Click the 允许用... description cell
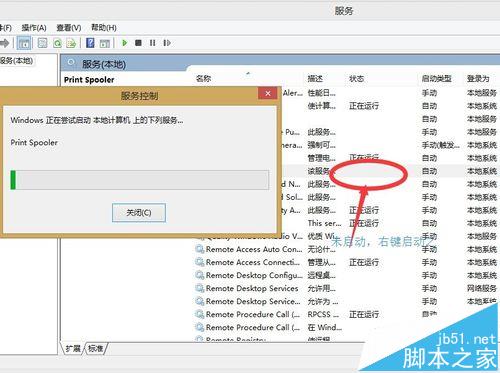This screenshot has height=373, width=500. [x=321, y=288]
